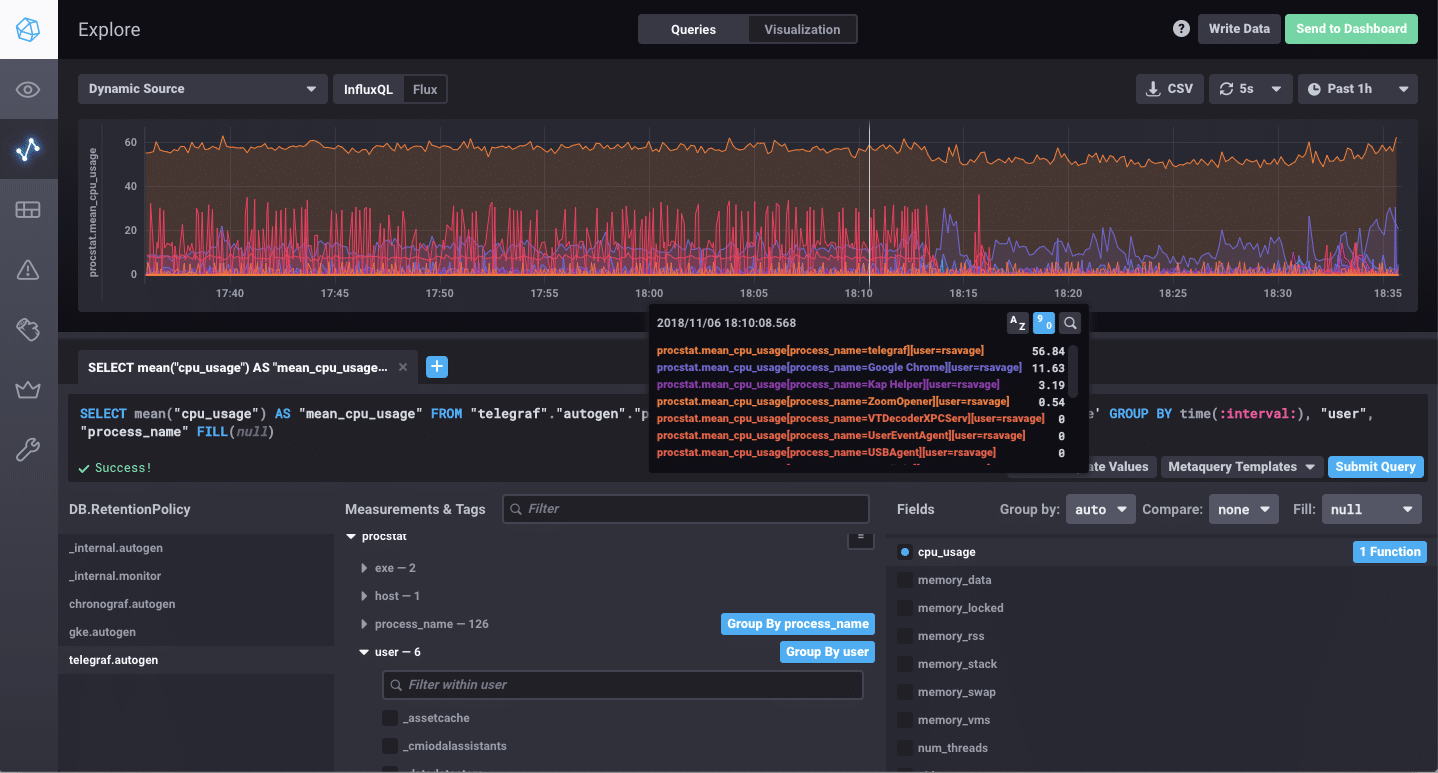The width and height of the screenshot is (1438, 773).
Task: Sort legend alphabetically with AZ icon
Action: (1017, 323)
